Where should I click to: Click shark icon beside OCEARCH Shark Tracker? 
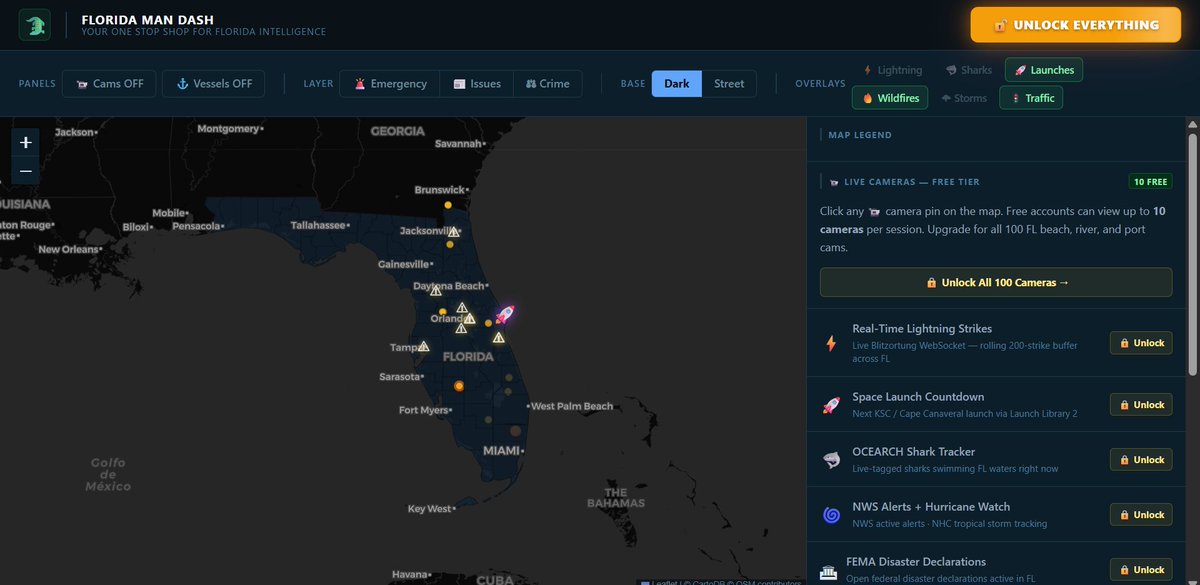tap(830, 460)
